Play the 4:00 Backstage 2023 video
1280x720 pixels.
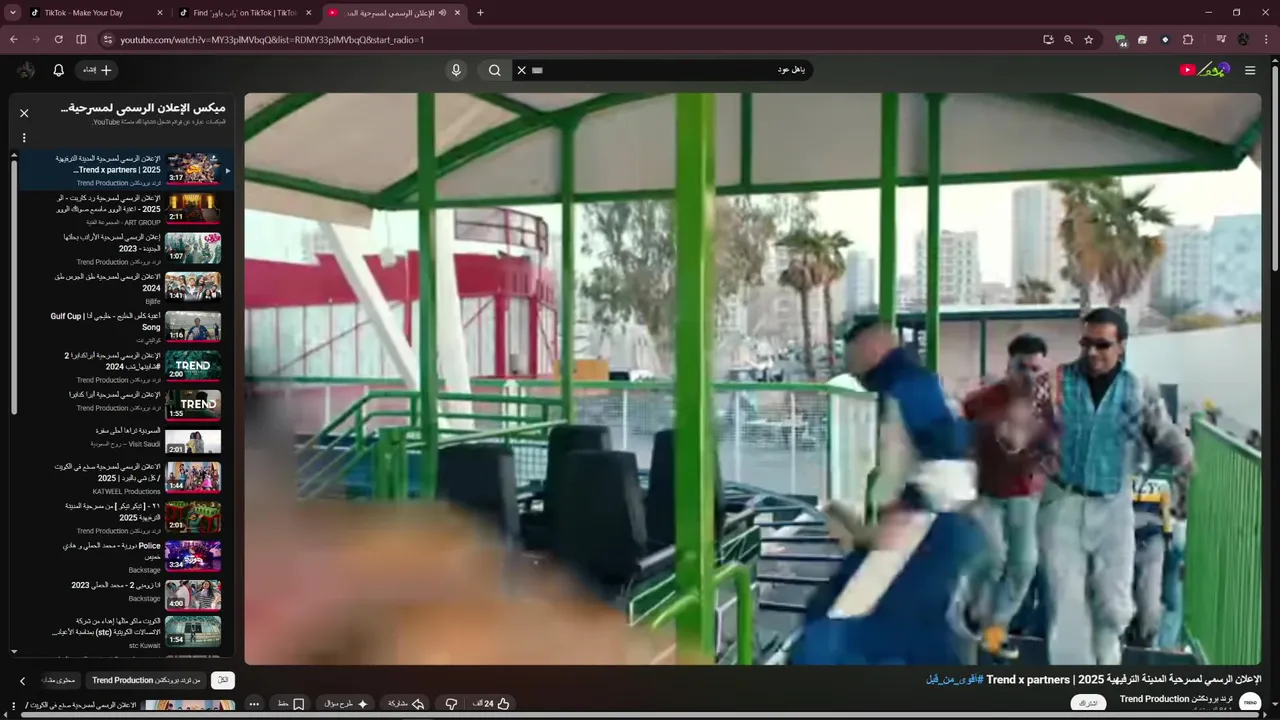[x=193, y=595]
